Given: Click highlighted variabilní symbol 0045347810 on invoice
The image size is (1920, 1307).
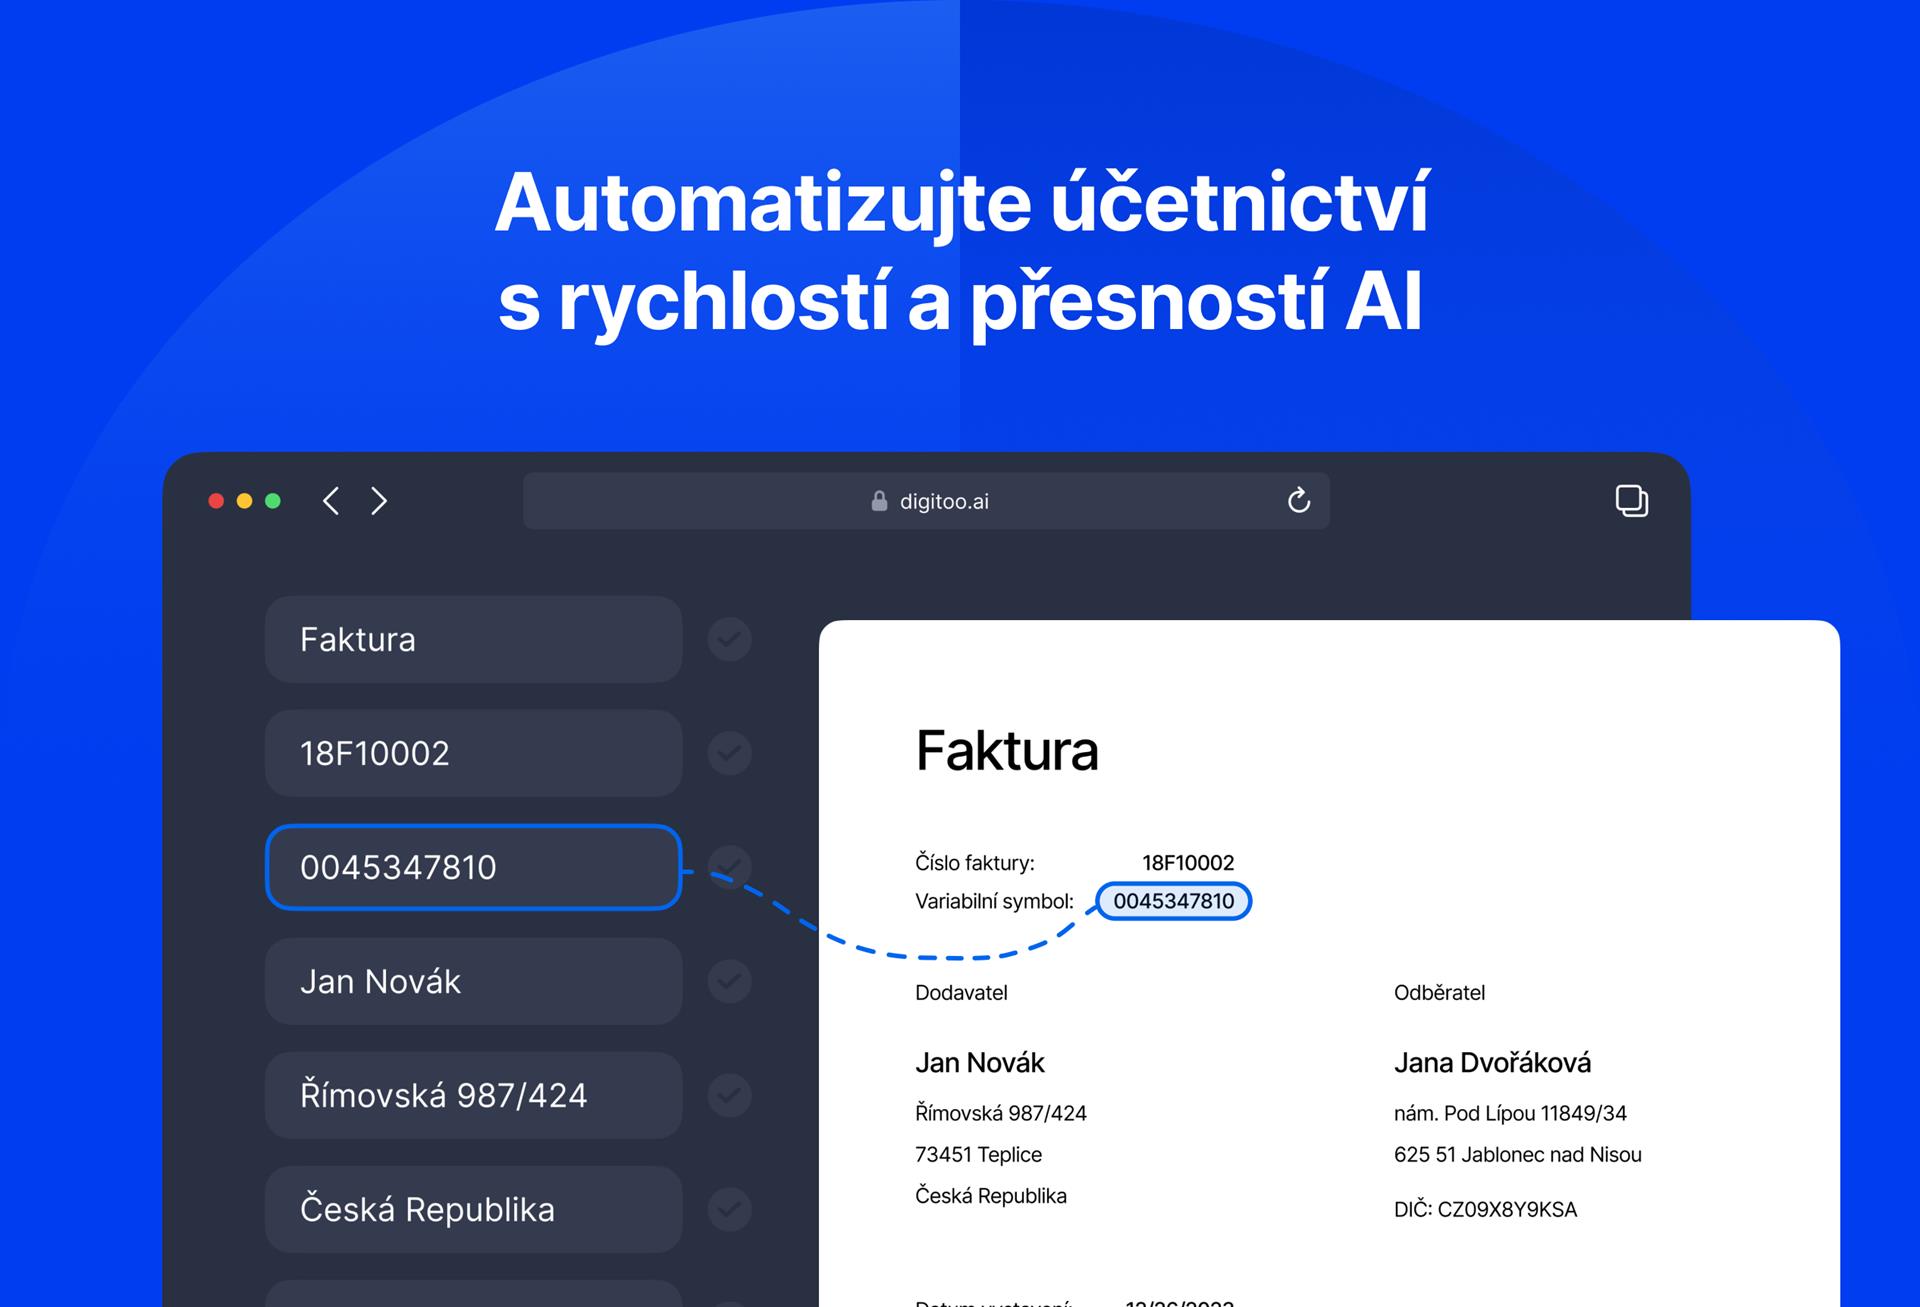Looking at the screenshot, I should tap(1173, 901).
